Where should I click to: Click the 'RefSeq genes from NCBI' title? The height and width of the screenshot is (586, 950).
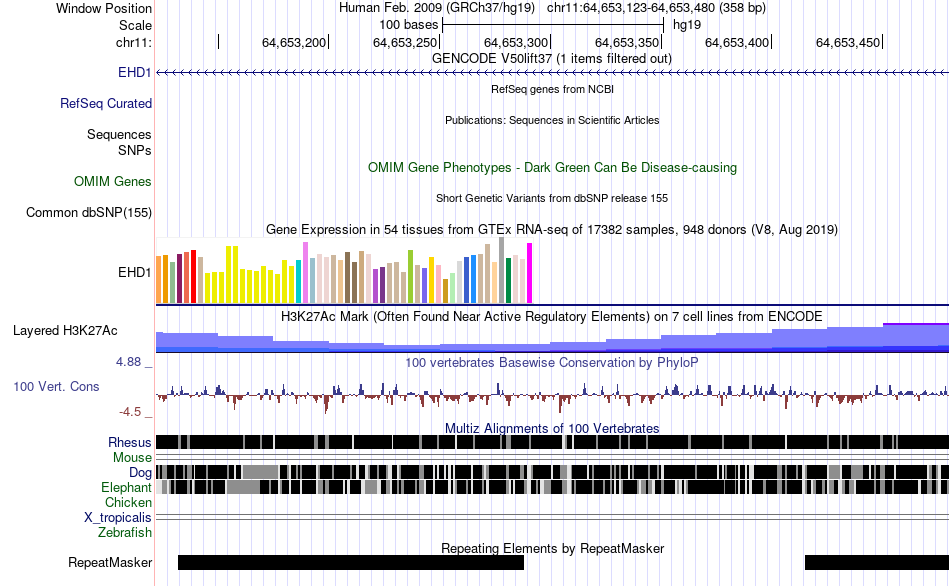(x=553, y=89)
